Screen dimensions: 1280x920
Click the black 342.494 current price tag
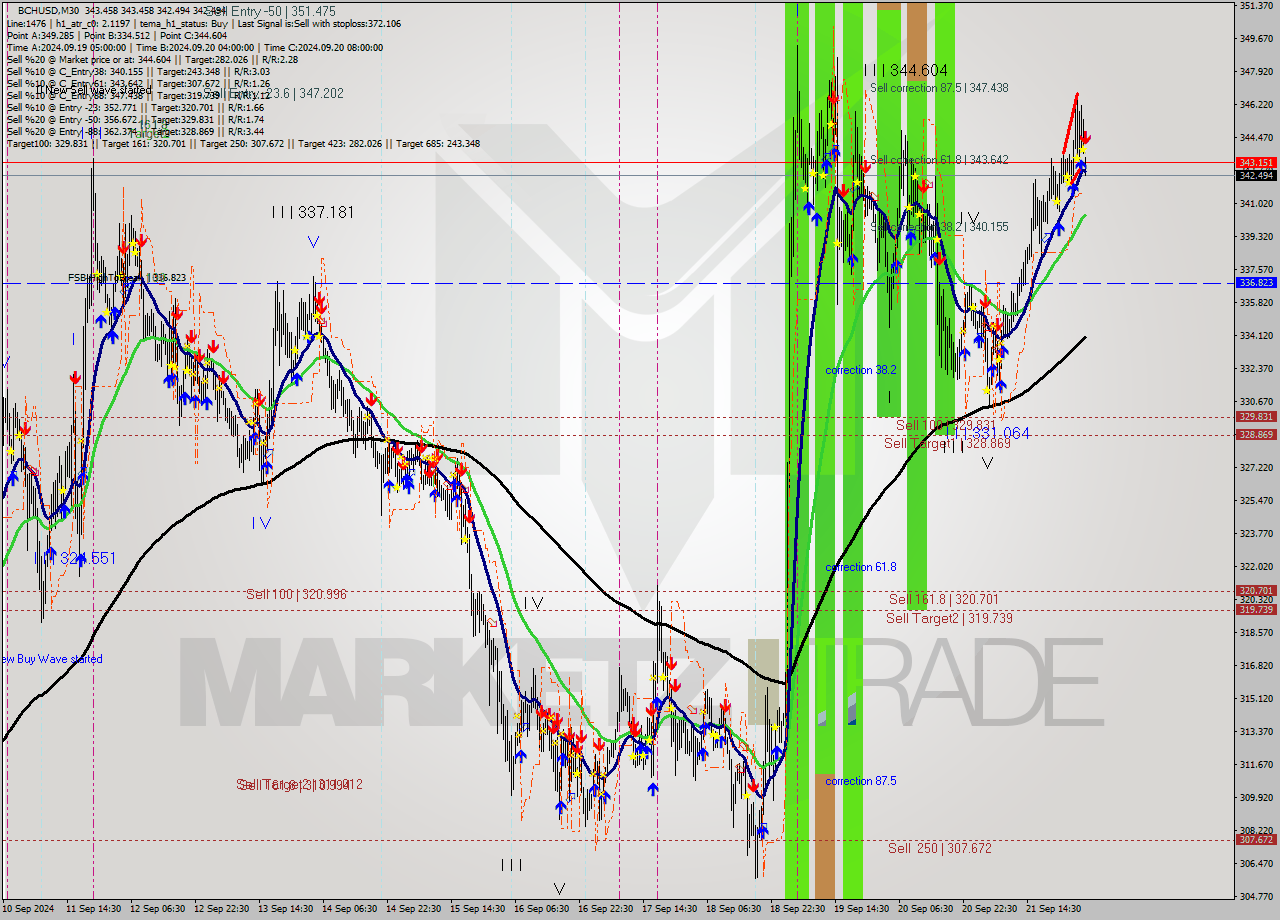[1257, 175]
